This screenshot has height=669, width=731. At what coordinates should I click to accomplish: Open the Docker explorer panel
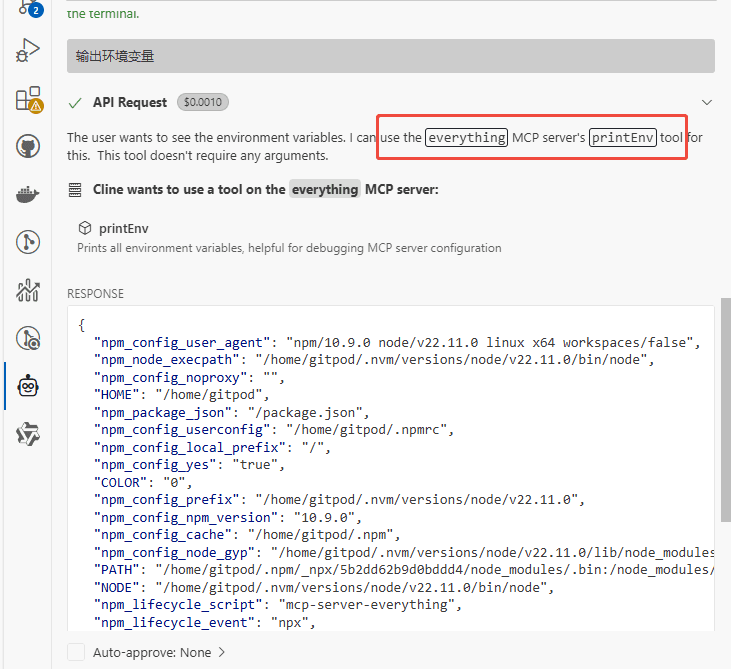point(28,194)
